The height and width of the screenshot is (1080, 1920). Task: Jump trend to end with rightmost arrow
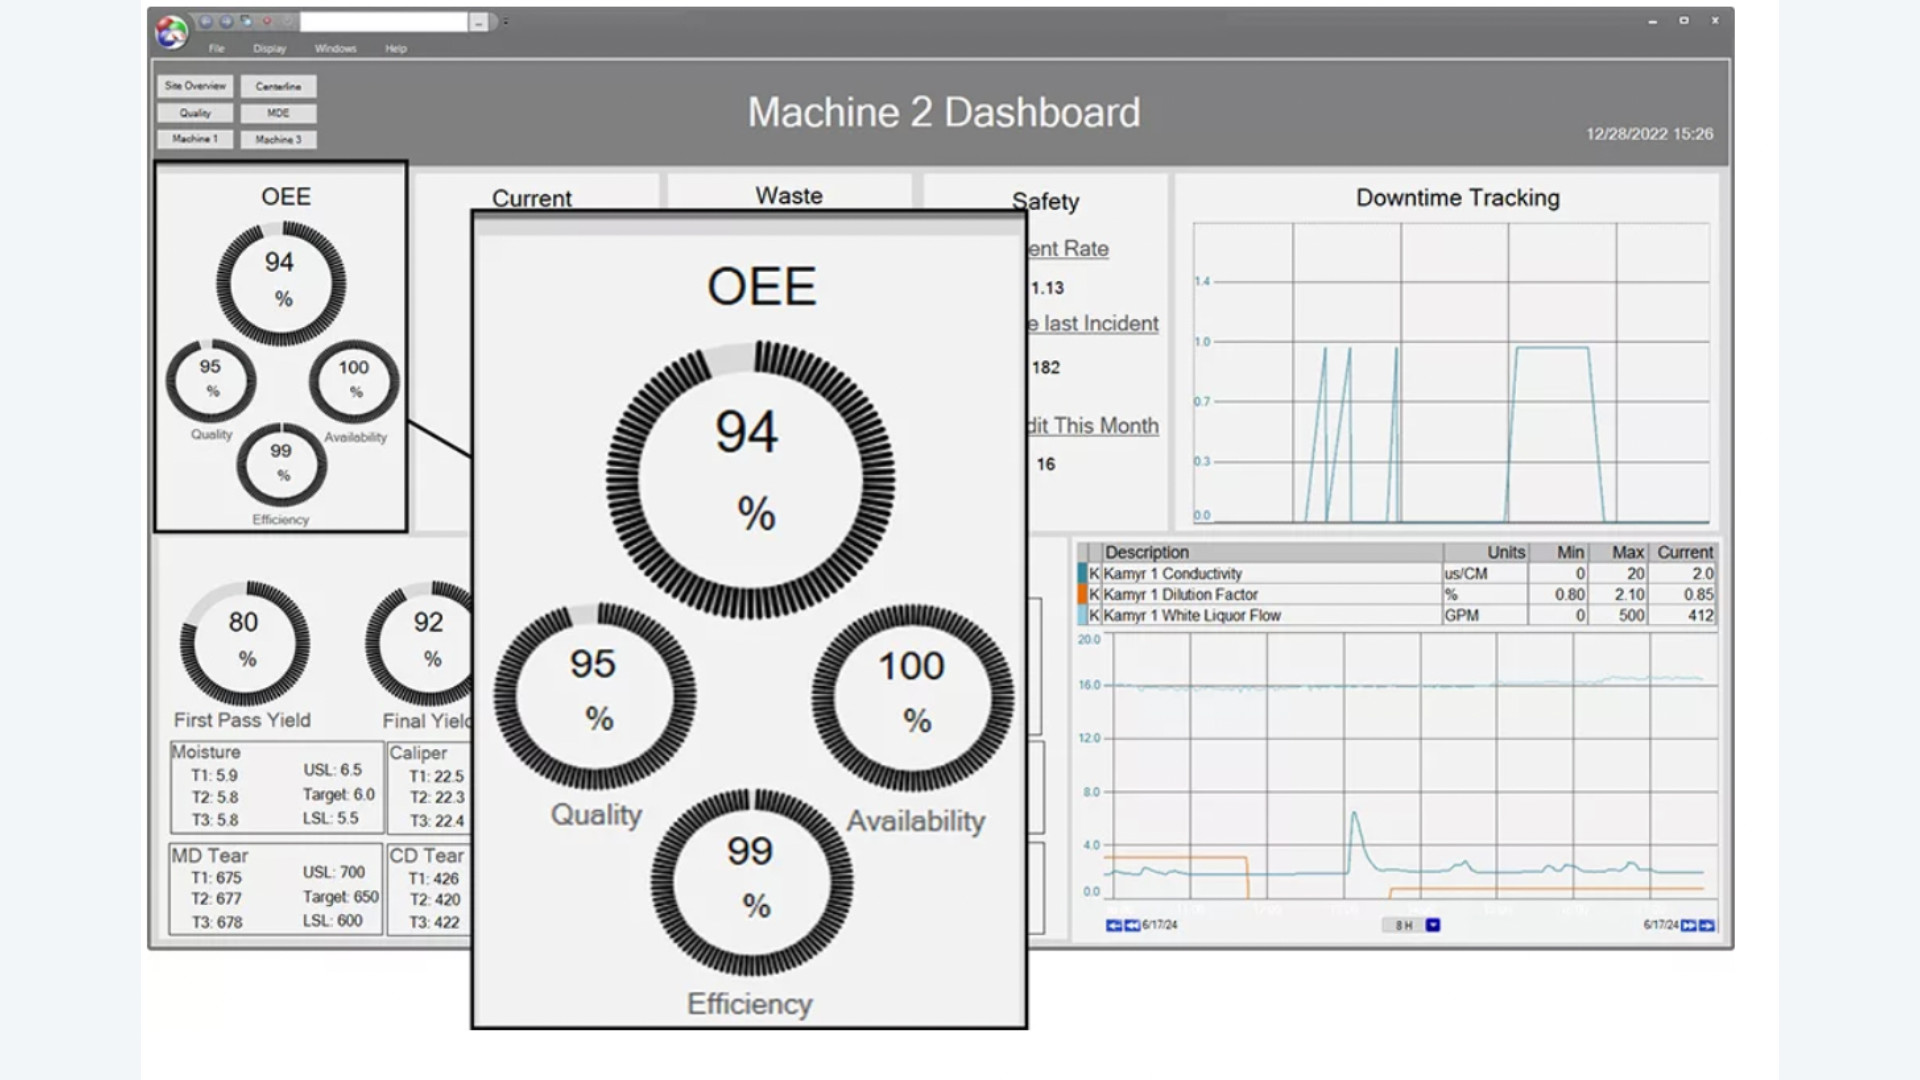(1707, 926)
